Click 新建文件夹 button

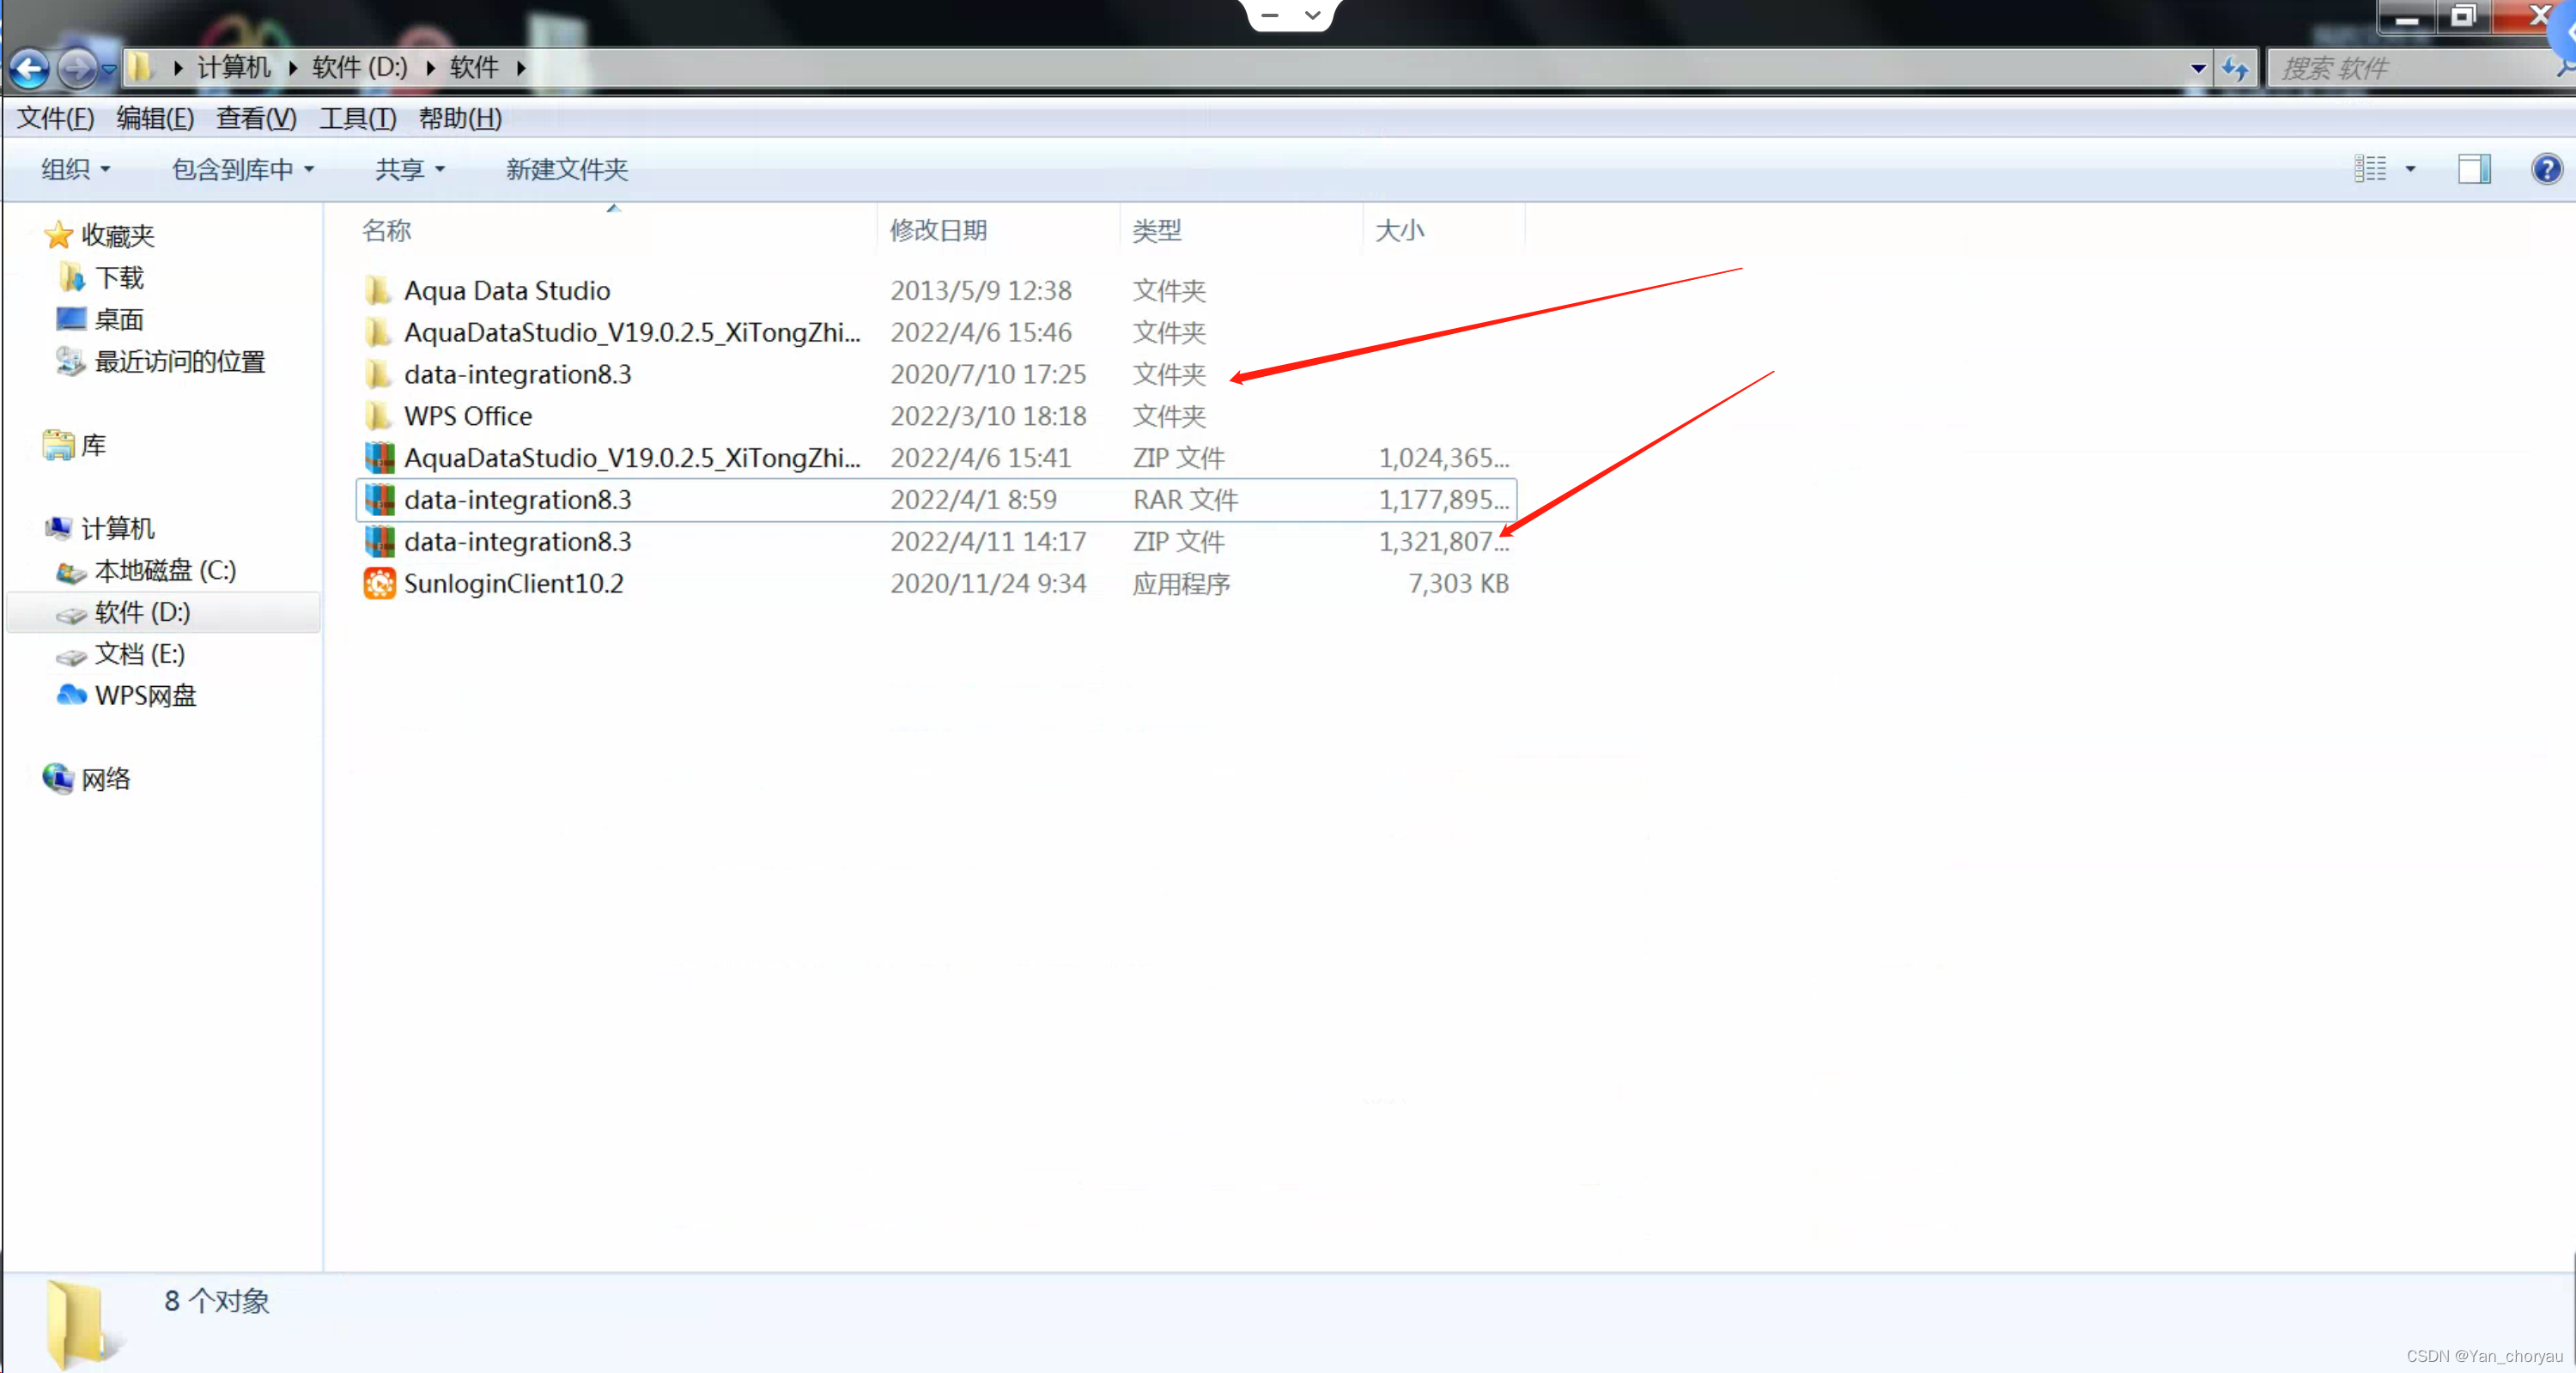[x=567, y=169]
